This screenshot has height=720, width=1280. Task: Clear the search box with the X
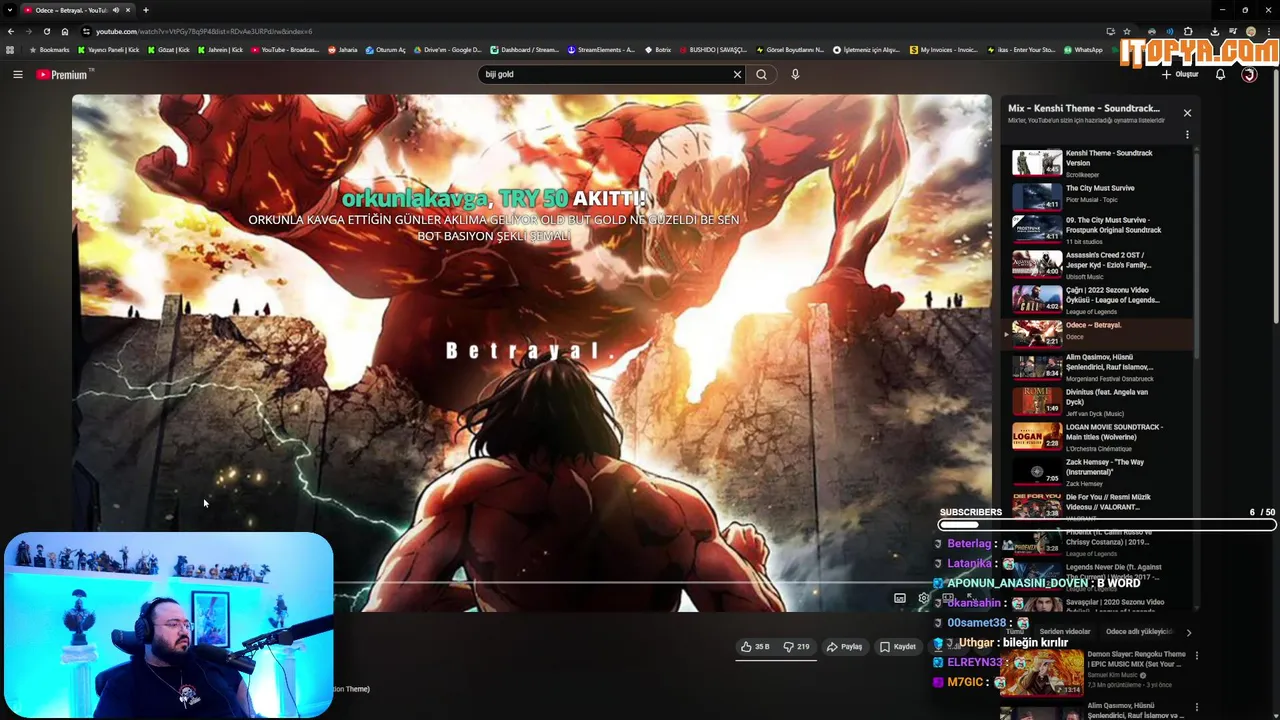pos(737,74)
